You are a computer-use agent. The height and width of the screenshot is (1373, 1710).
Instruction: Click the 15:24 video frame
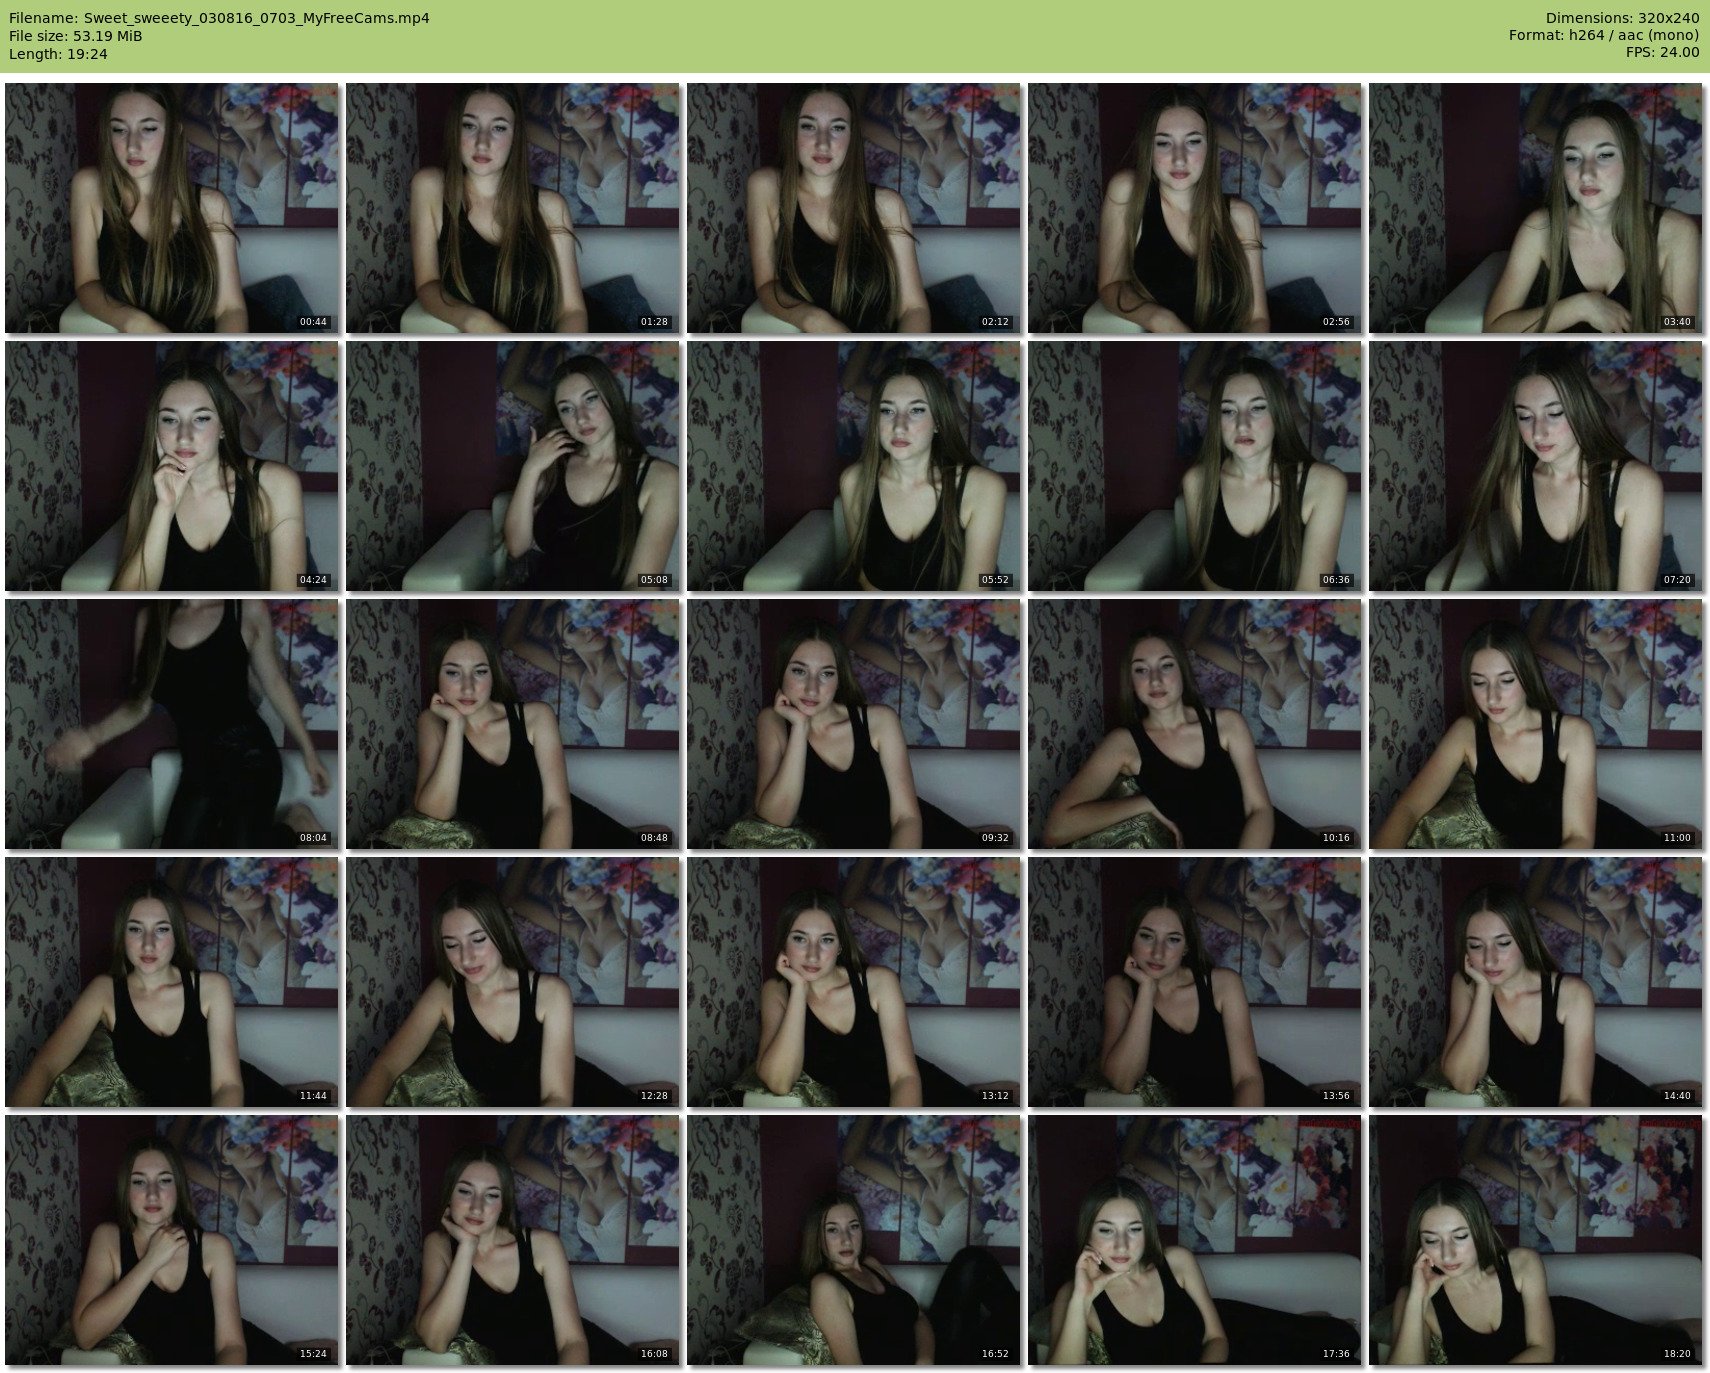click(x=172, y=1240)
